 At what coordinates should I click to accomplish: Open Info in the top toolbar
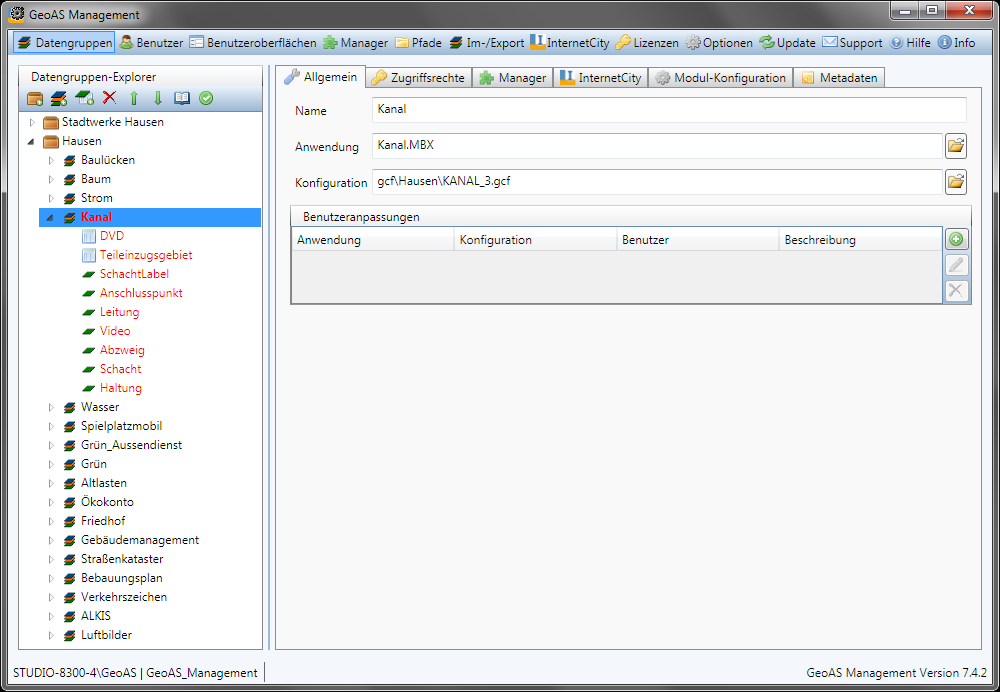957,43
